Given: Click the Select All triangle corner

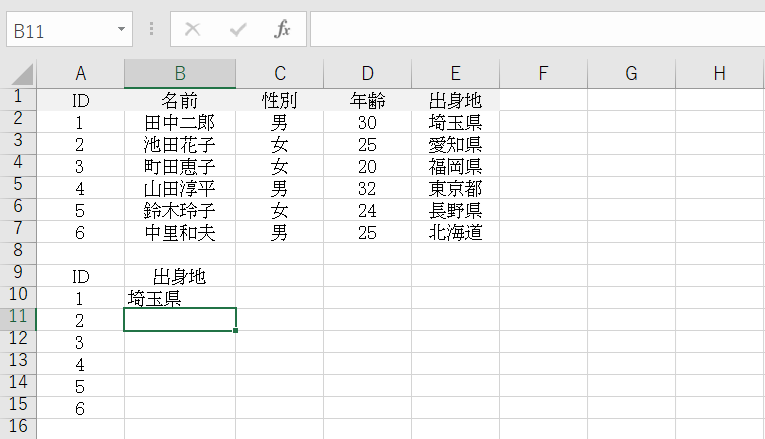Looking at the screenshot, I should click(x=22, y=75).
